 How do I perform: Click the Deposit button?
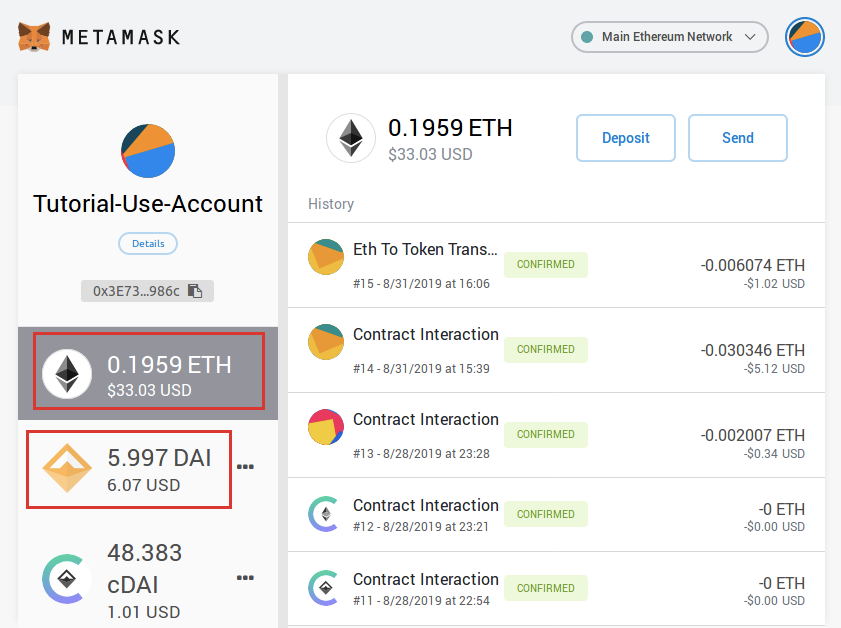coord(625,138)
